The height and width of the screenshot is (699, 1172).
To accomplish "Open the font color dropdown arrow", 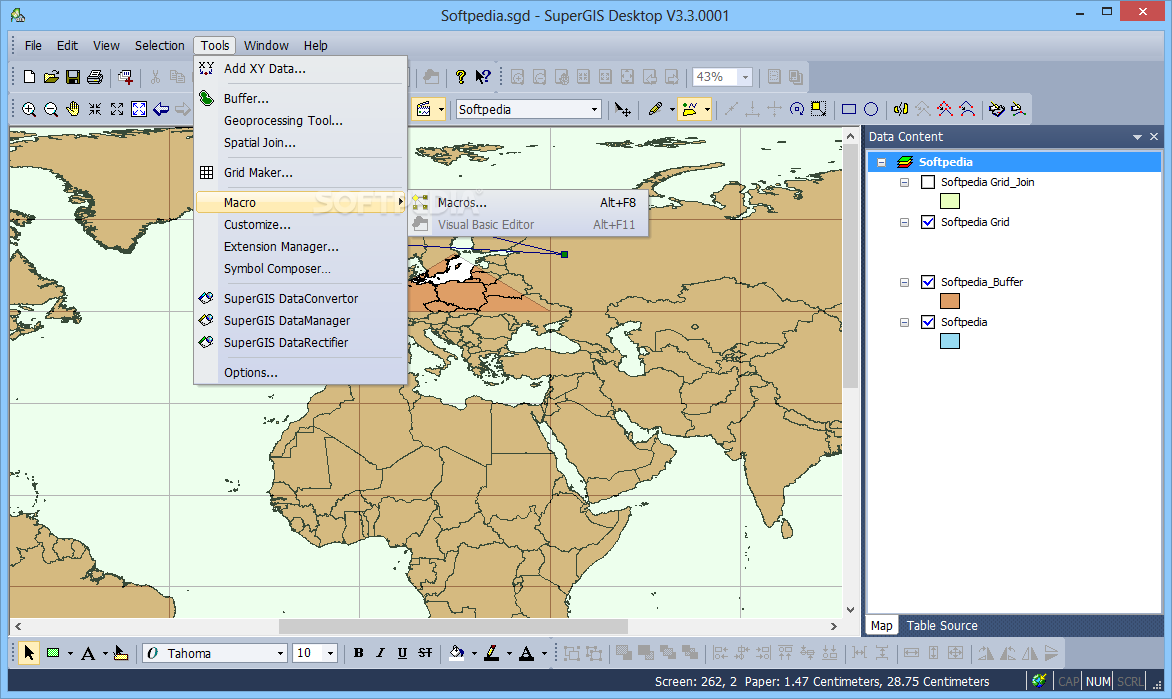I will [544, 653].
